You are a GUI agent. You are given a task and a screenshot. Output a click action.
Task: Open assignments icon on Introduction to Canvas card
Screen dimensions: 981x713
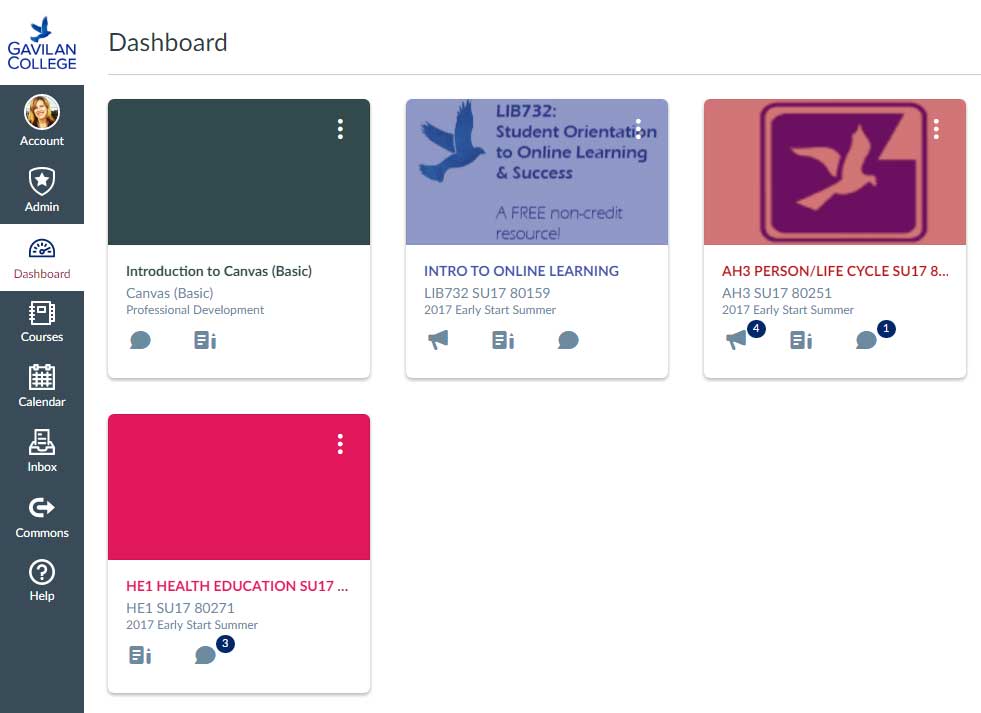pyautogui.click(x=204, y=340)
